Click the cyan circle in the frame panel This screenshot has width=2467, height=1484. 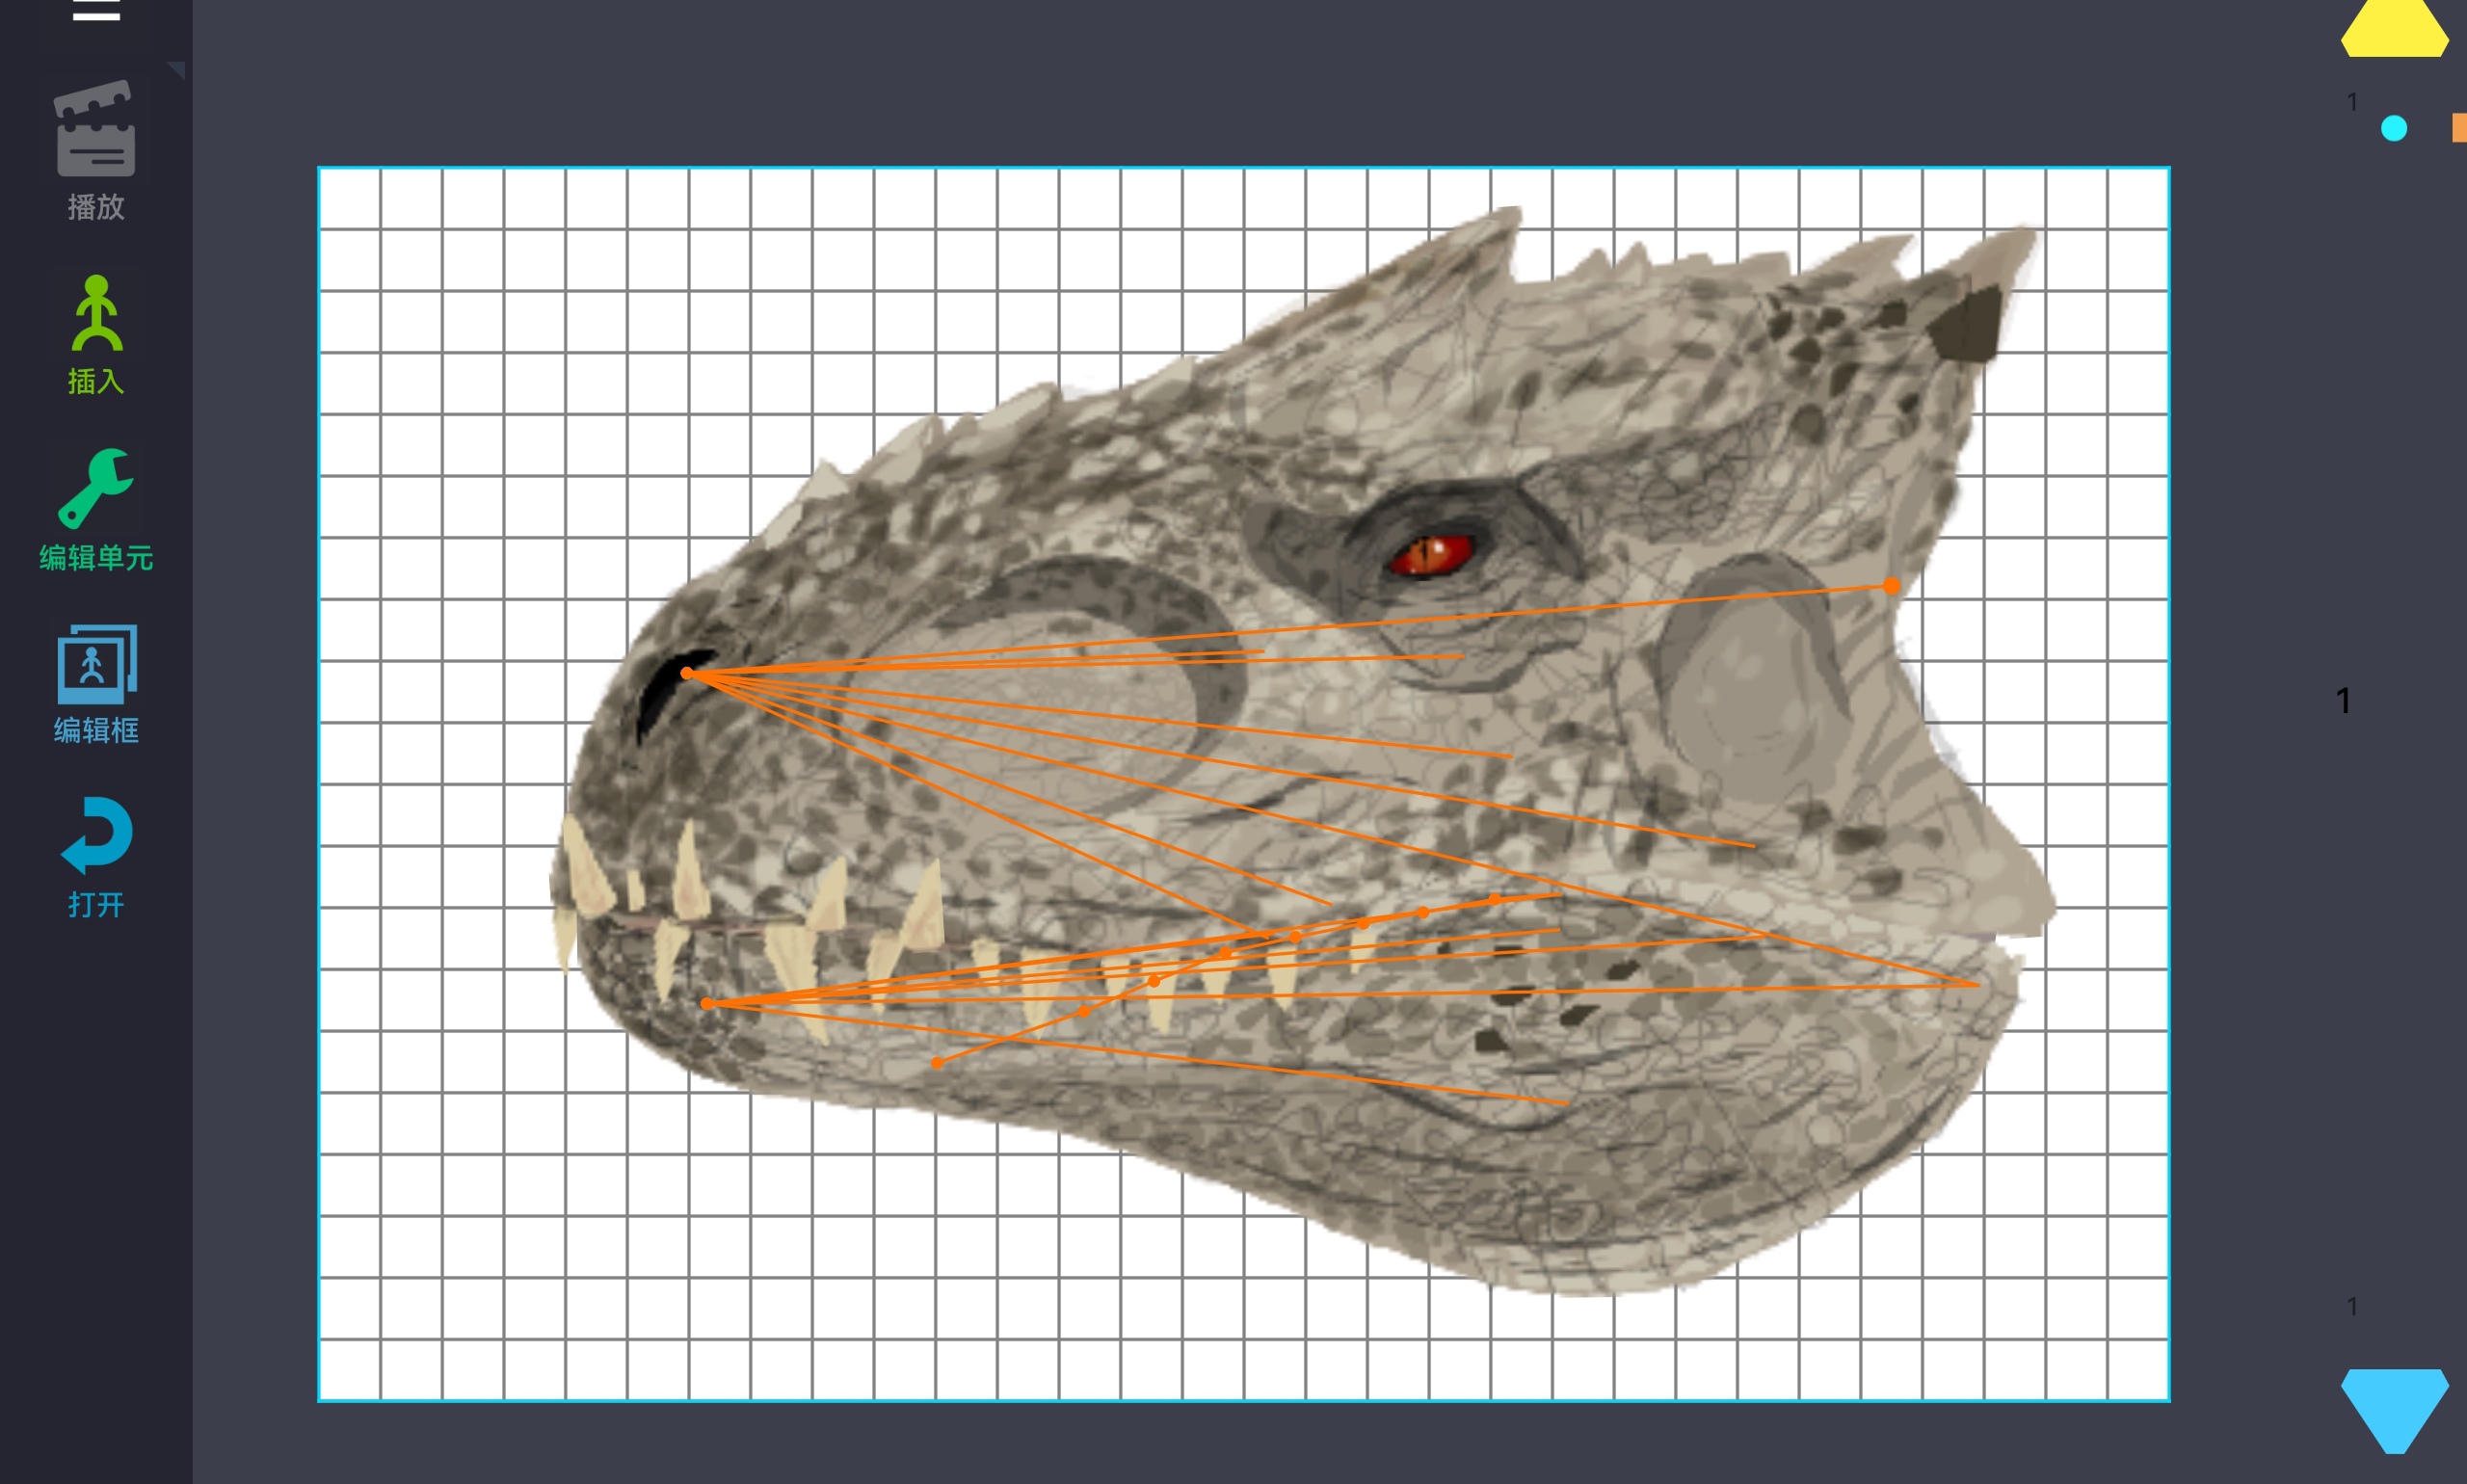click(x=2394, y=129)
